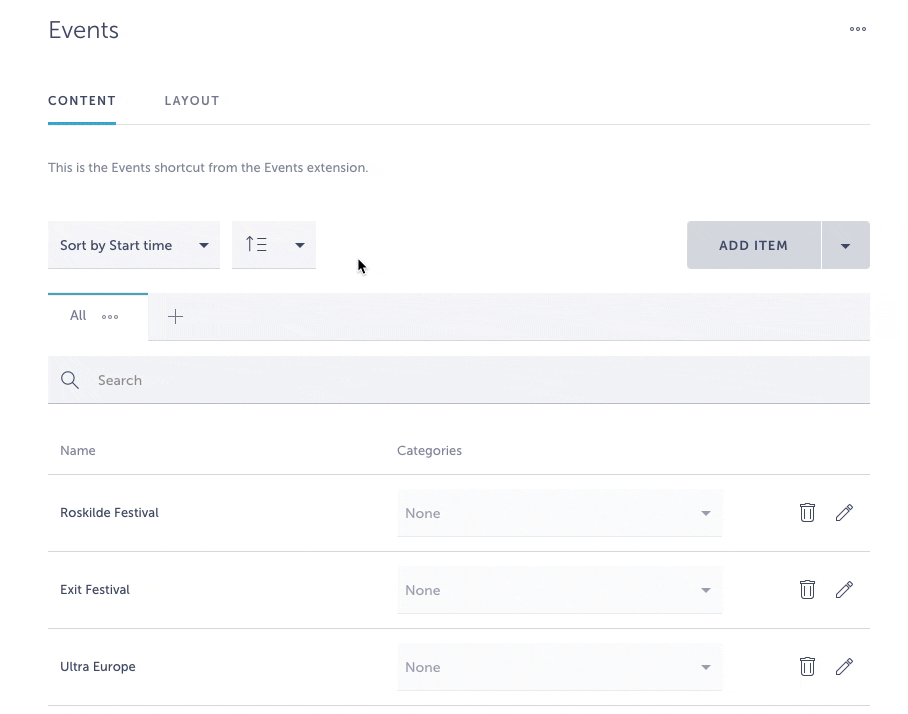Open options dots on All tab
Viewport: 908px width, 714px height.
tap(110, 317)
